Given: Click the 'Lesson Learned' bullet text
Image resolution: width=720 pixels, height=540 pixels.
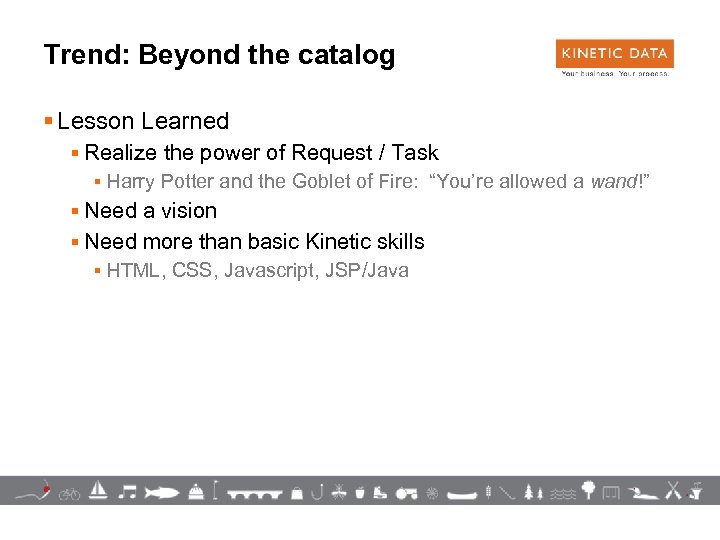Looking at the screenshot, I should [143, 121].
